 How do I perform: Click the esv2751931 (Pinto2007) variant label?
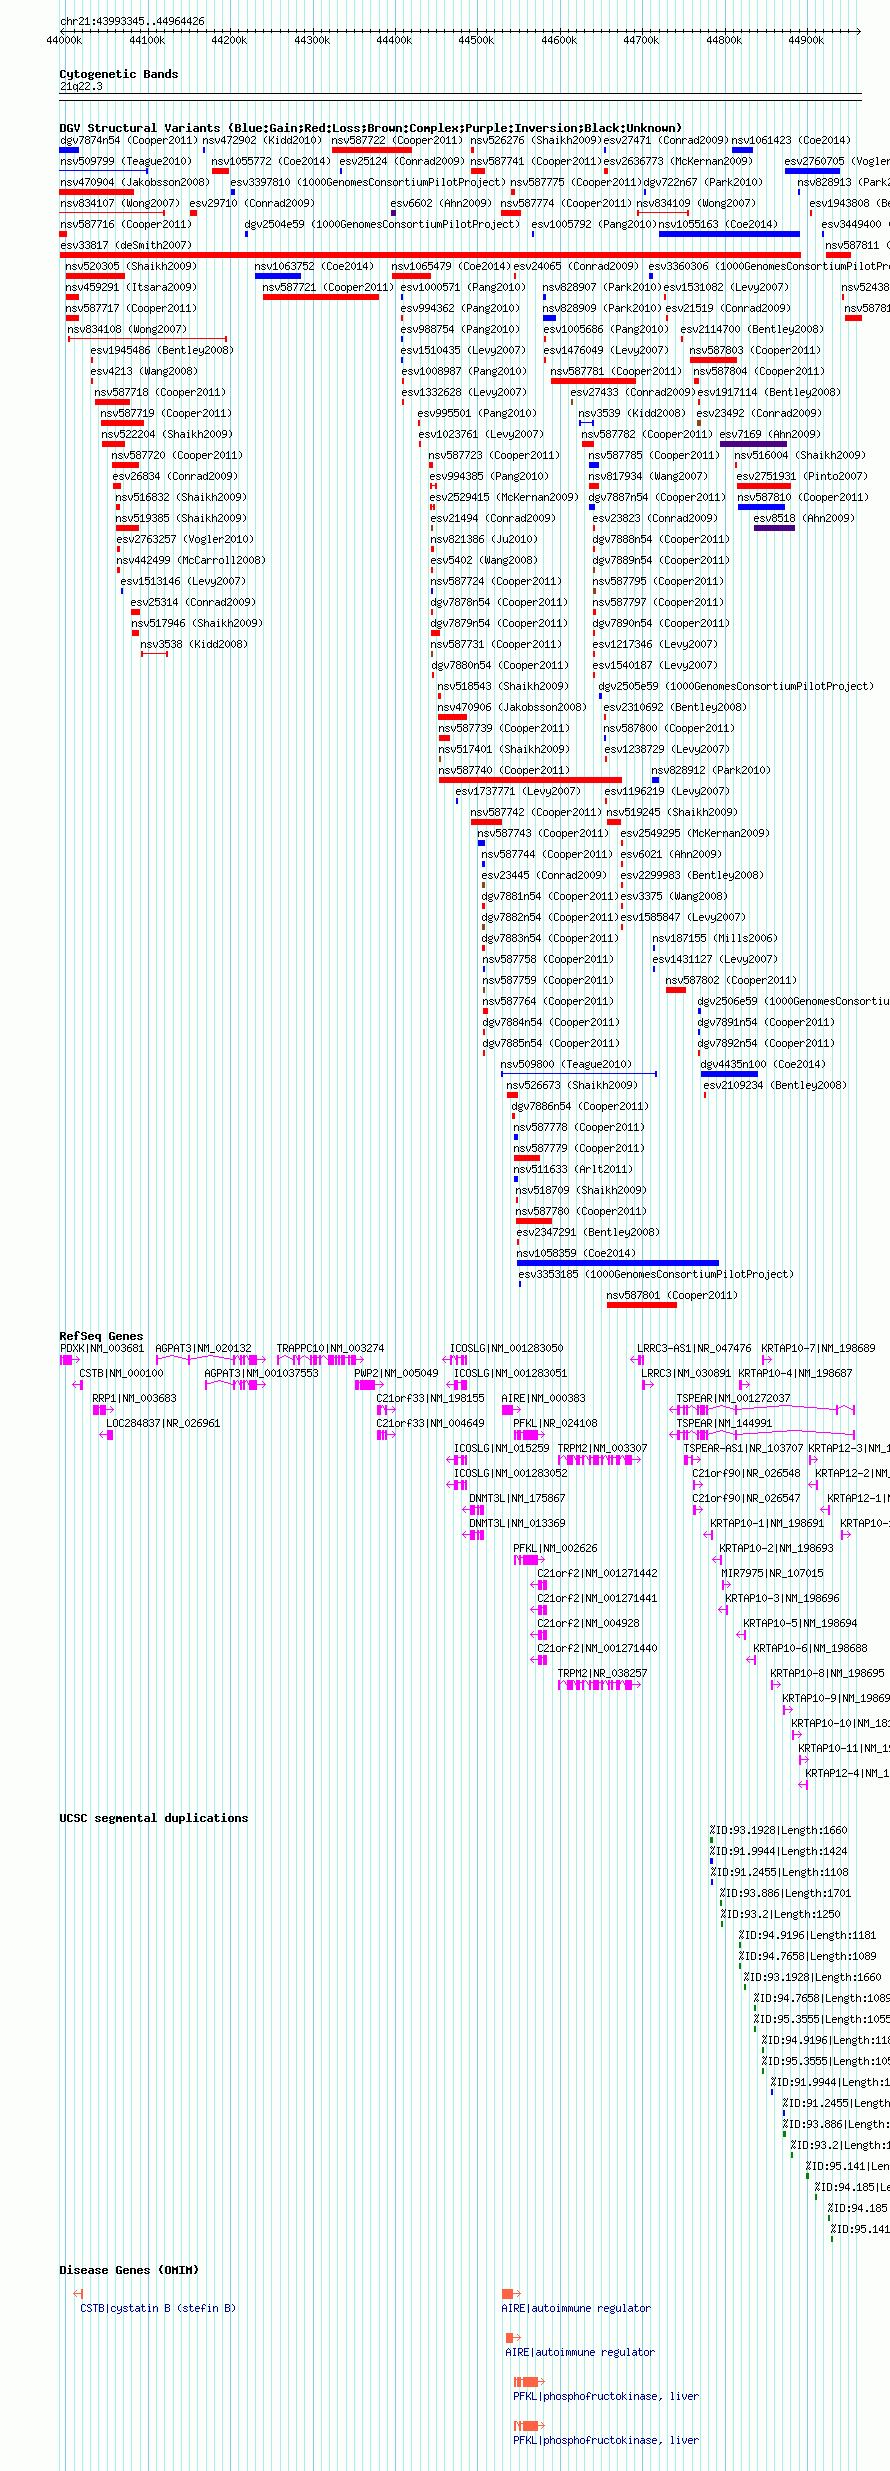click(802, 476)
